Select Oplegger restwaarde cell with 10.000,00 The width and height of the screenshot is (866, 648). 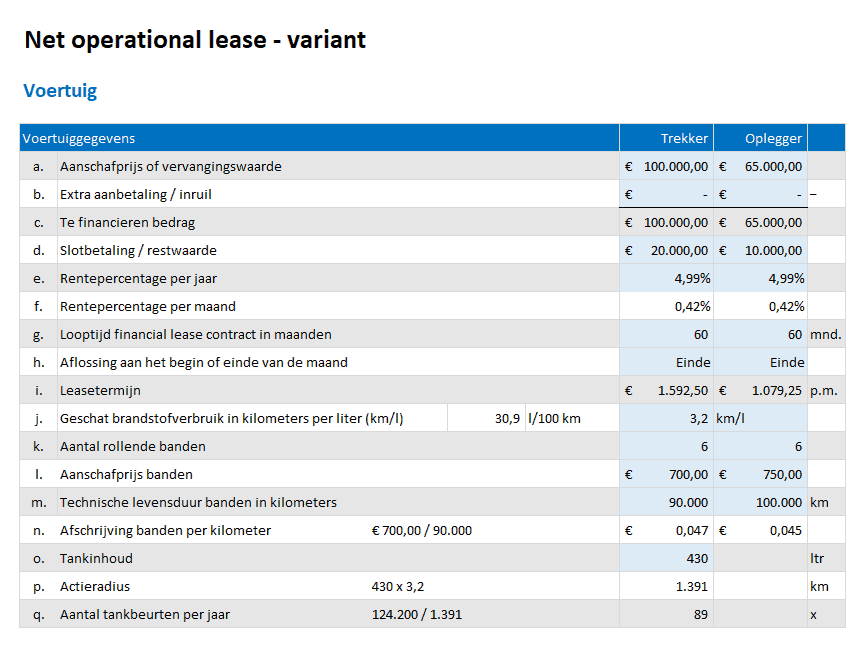760,250
